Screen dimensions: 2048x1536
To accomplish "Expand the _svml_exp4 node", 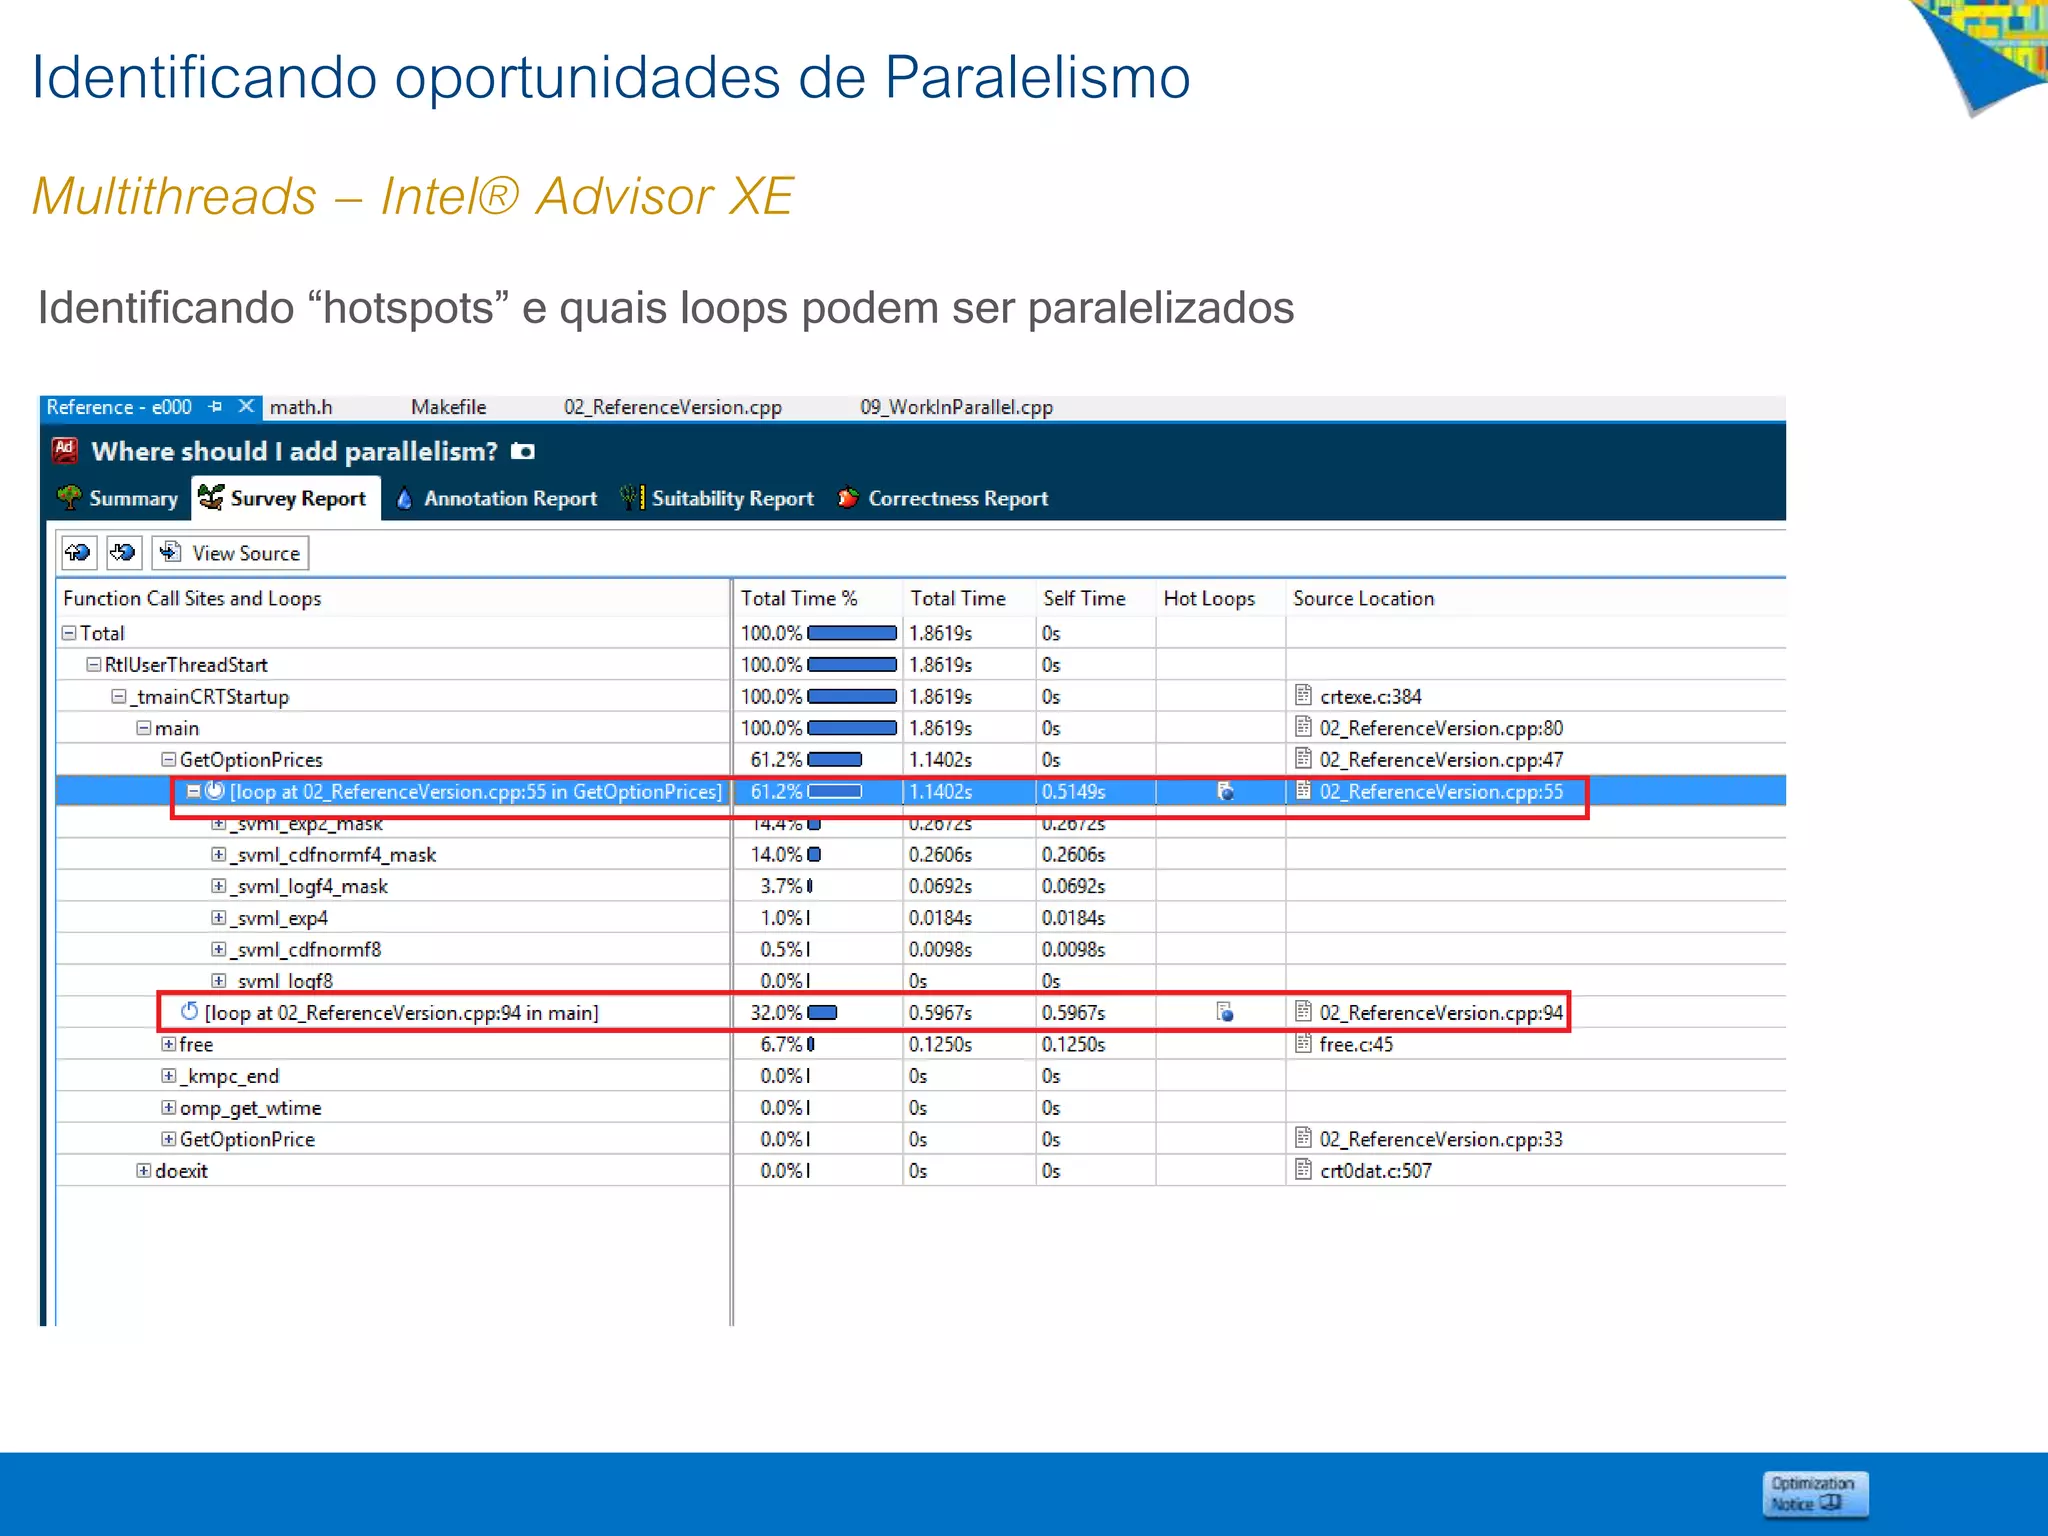I will [x=219, y=917].
